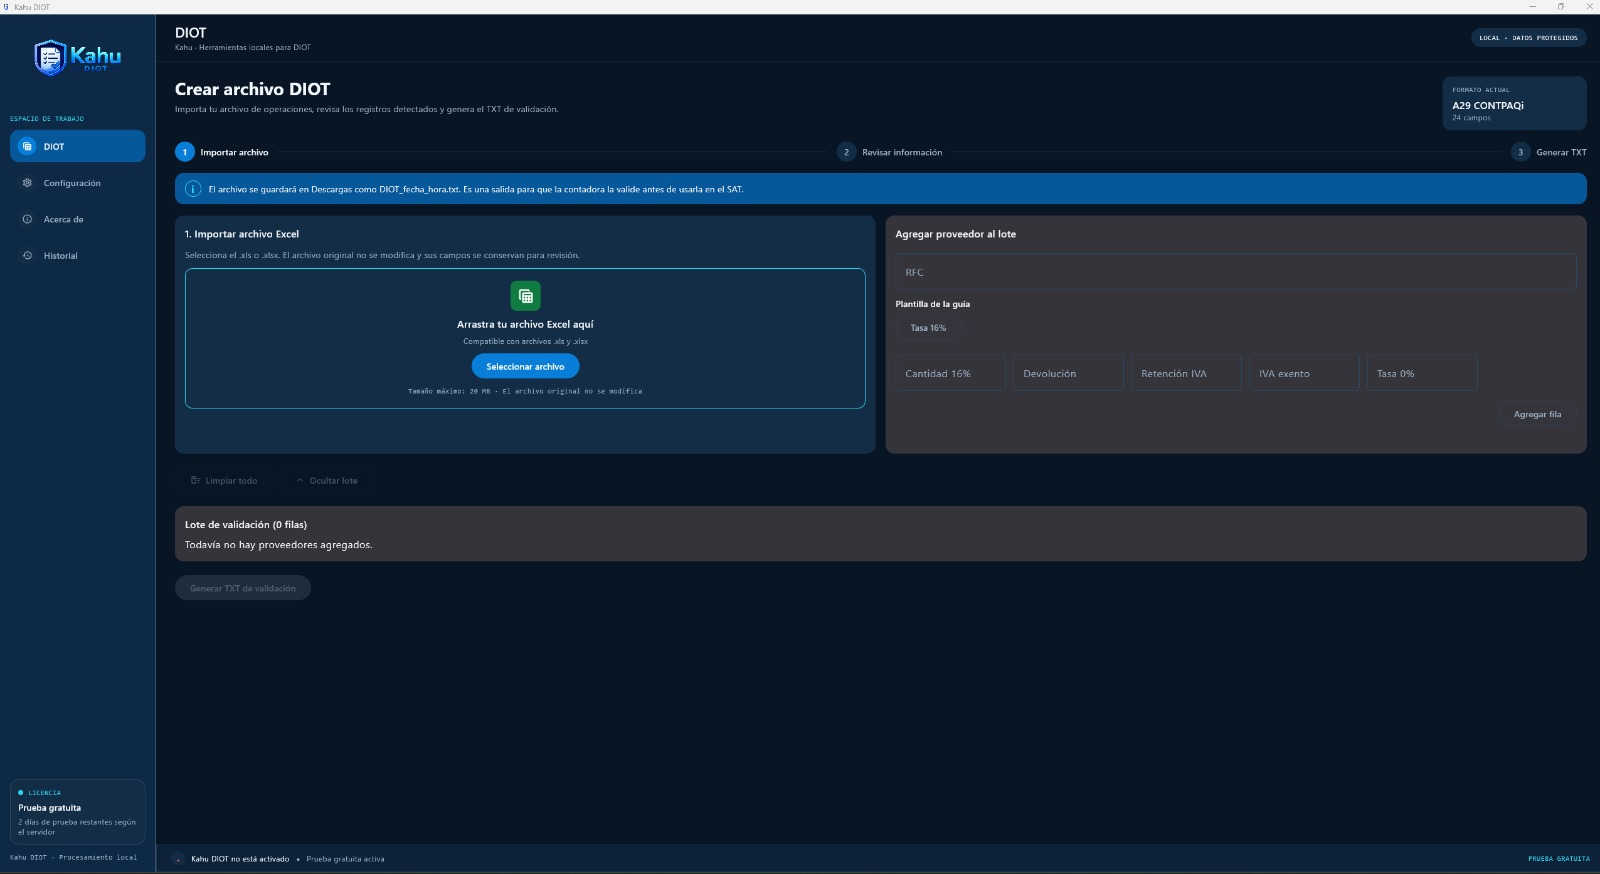Click the "Arrastra tu archivo Excel aquí" text
This screenshot has width=1600, height=874.
click(x=525, y=324)
